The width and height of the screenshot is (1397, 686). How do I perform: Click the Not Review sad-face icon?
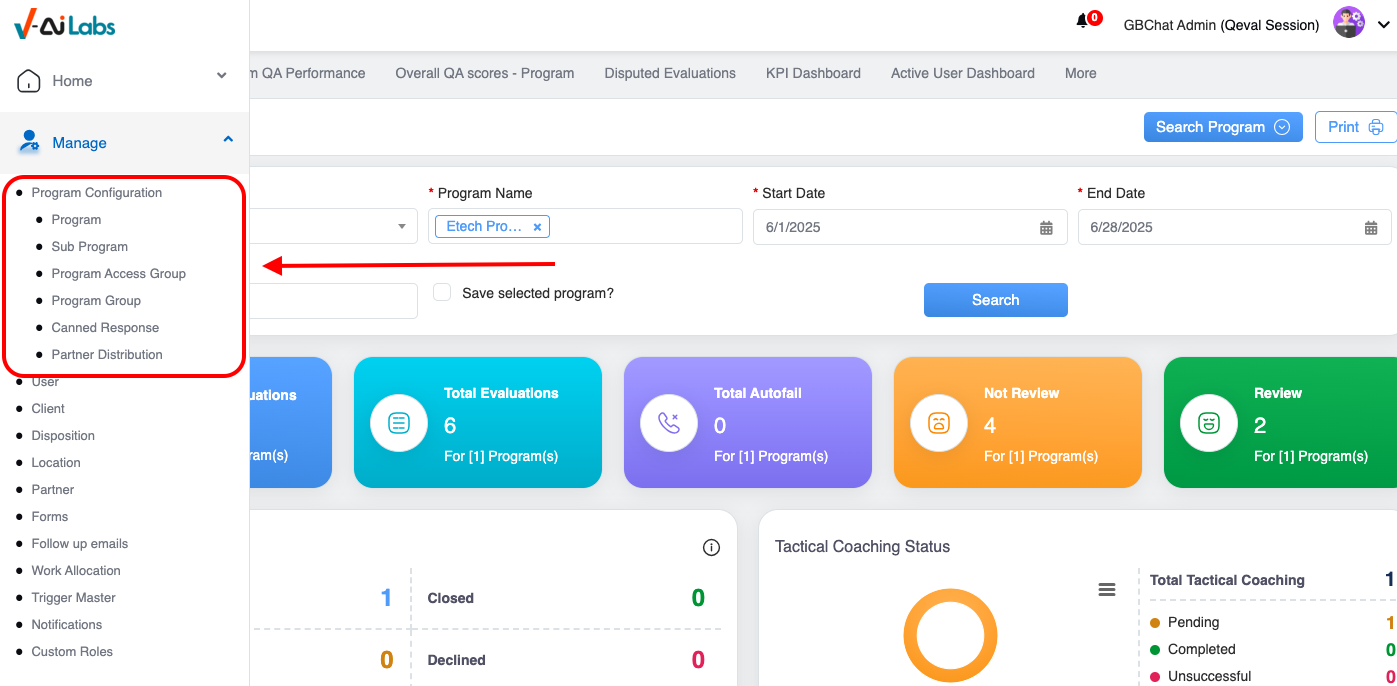point(939,422)
